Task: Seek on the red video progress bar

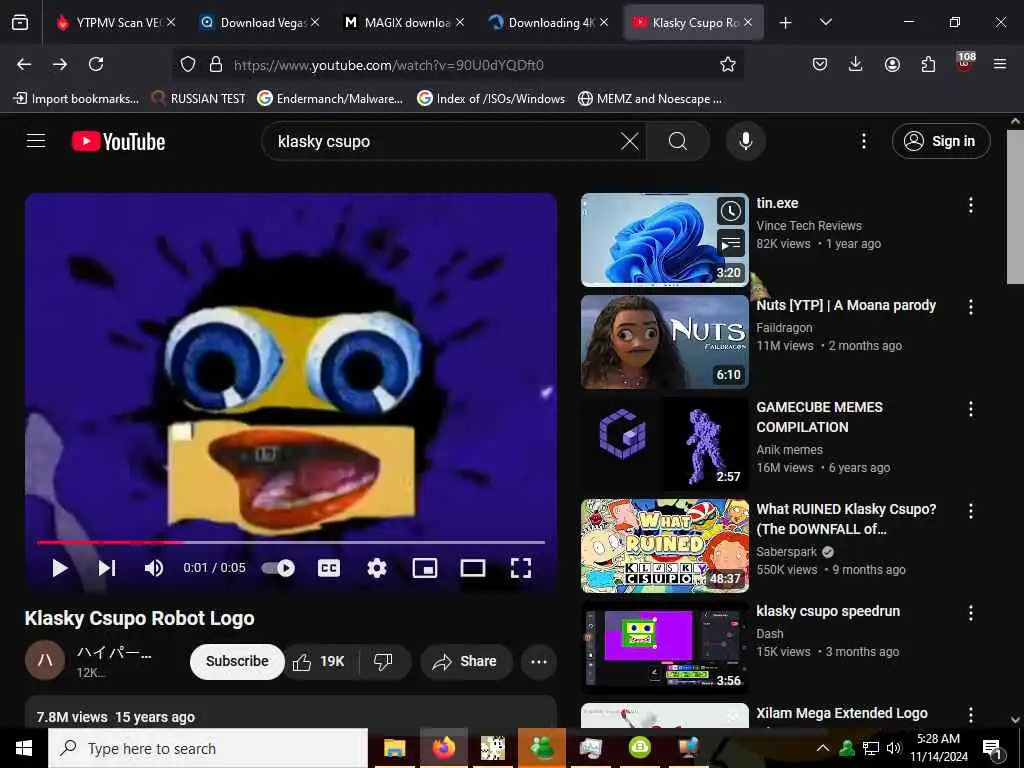Action: [x=291, y=542]
